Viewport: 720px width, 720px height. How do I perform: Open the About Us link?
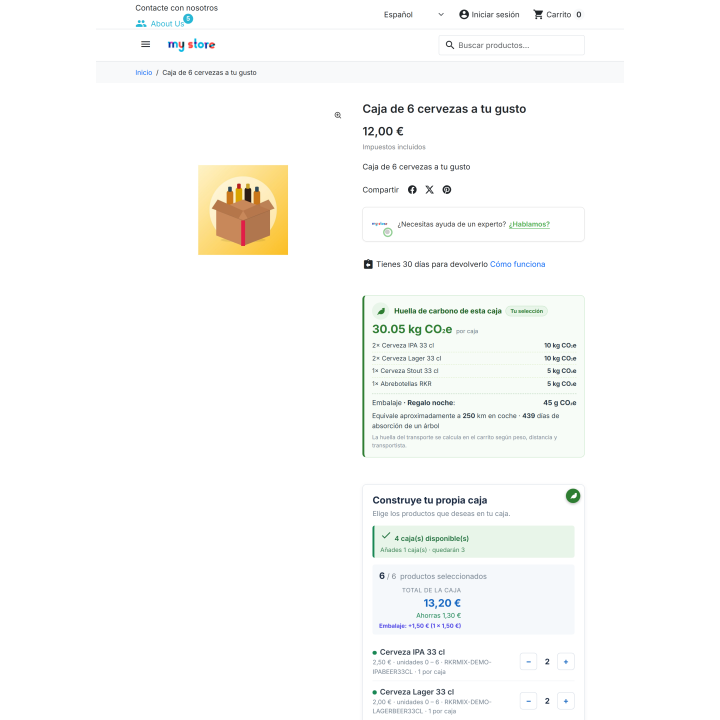pyautogui.click(x=167, y=23)
